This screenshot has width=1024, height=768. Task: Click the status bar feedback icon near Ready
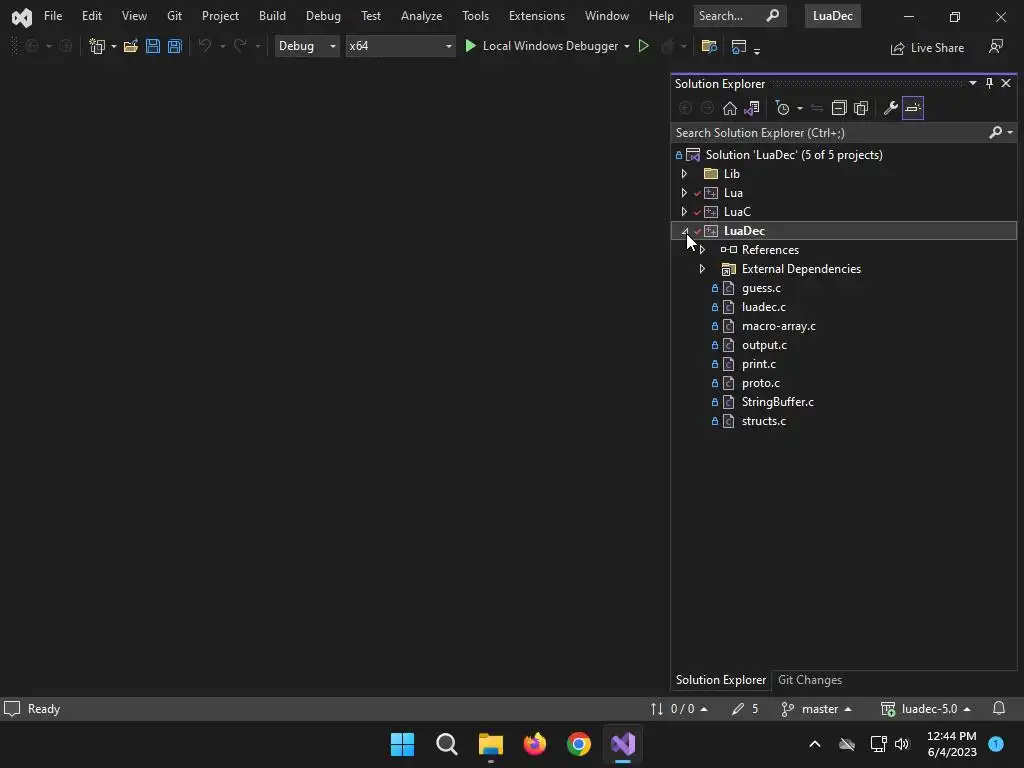12,709
